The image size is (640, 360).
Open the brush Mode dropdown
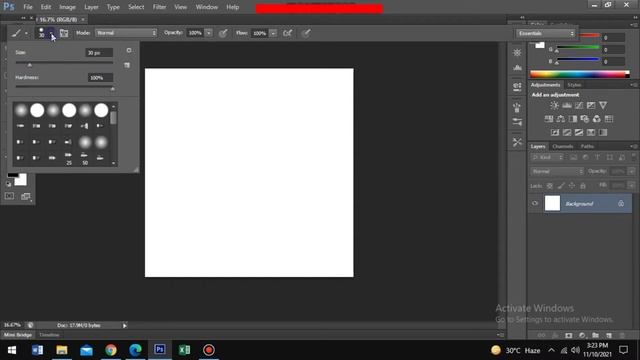coord(126,33)
